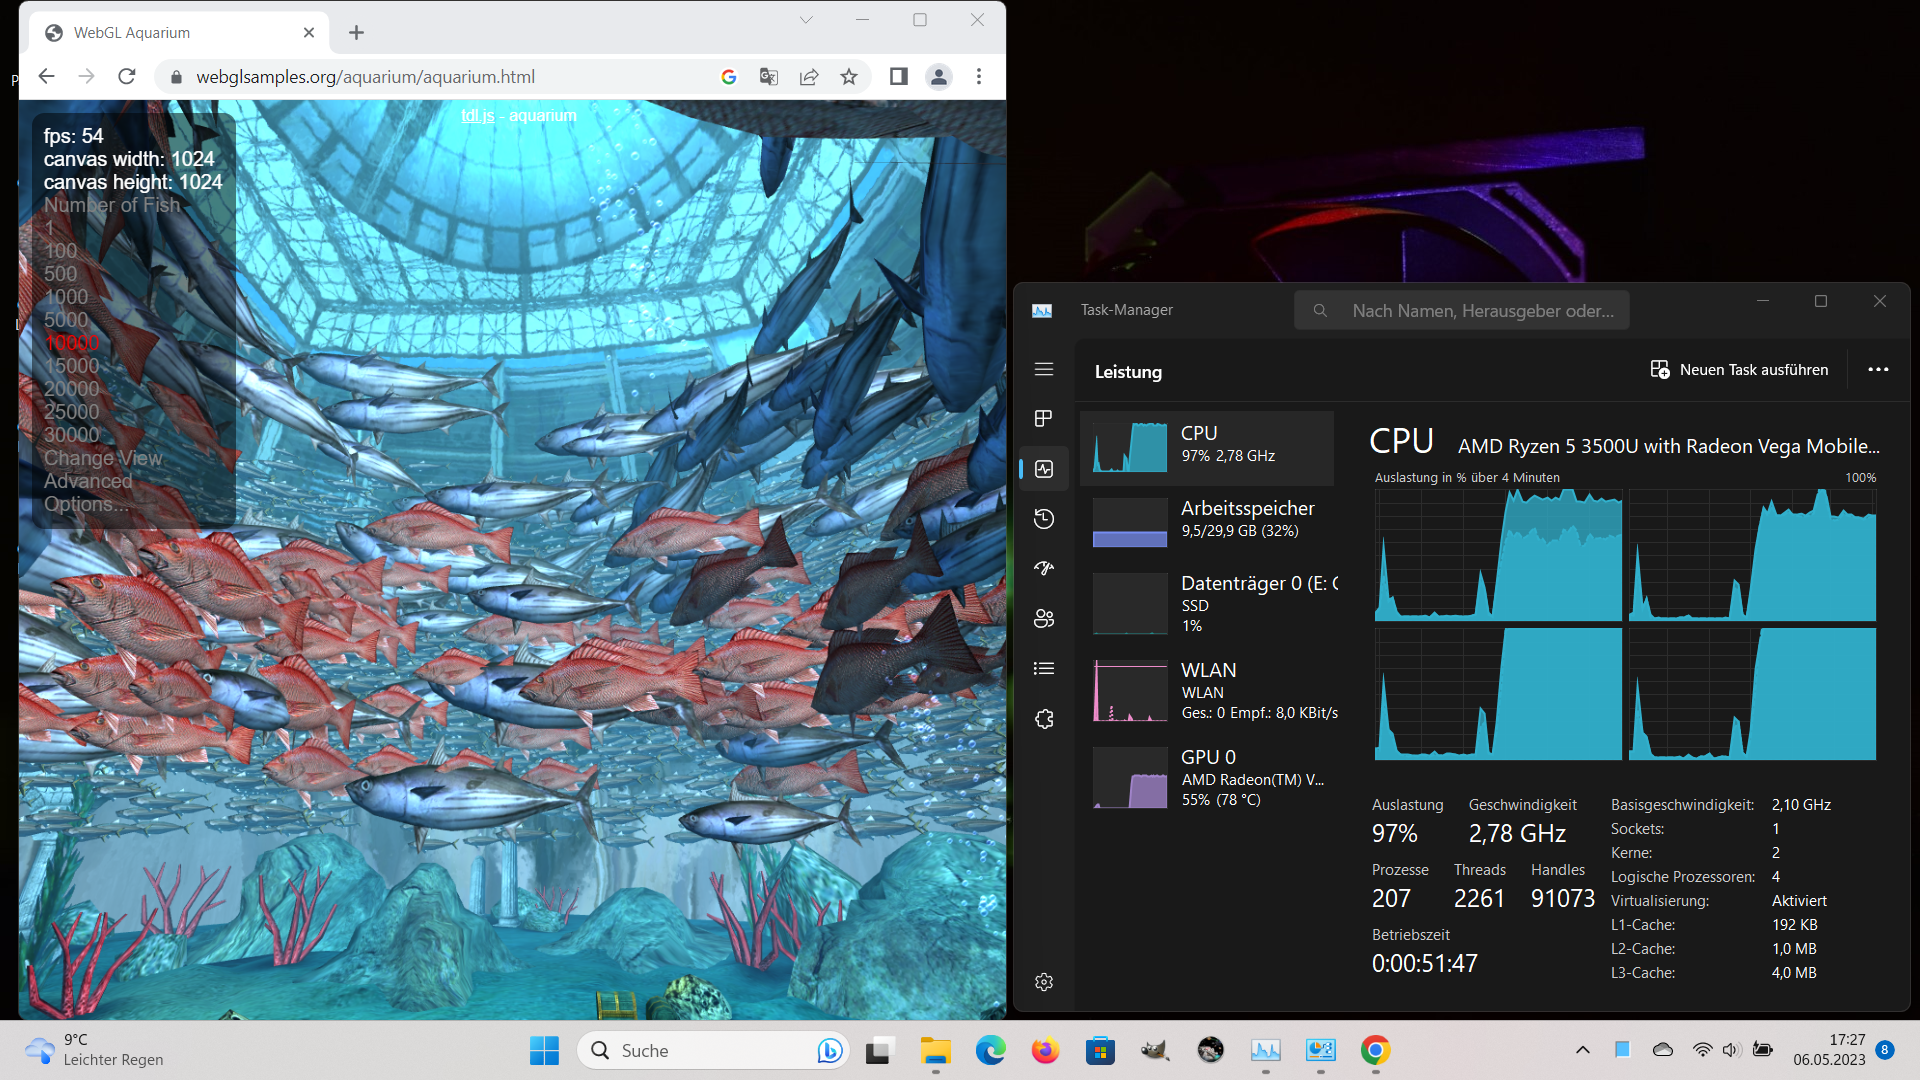This screenshot has width=1920, height=1080.
Task: Select 500 fish option
Action: [x=60, y=274]
